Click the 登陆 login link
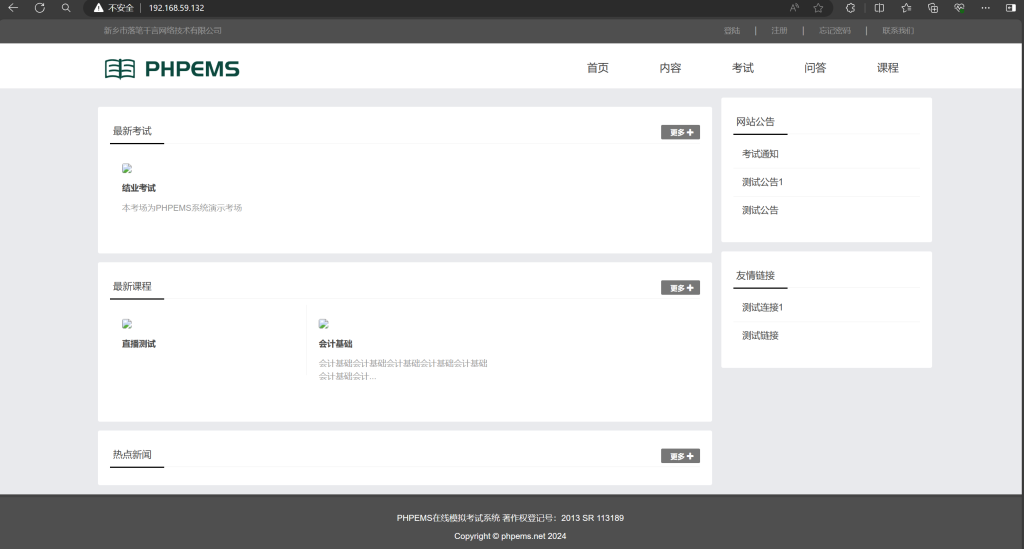The height and width of the screenshot is (549, 1024). (732, 31)
